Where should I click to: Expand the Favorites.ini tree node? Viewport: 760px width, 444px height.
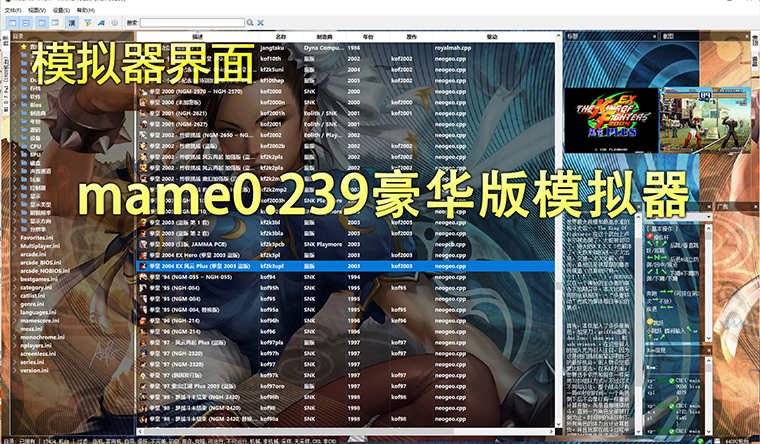[x=16, y=238]
